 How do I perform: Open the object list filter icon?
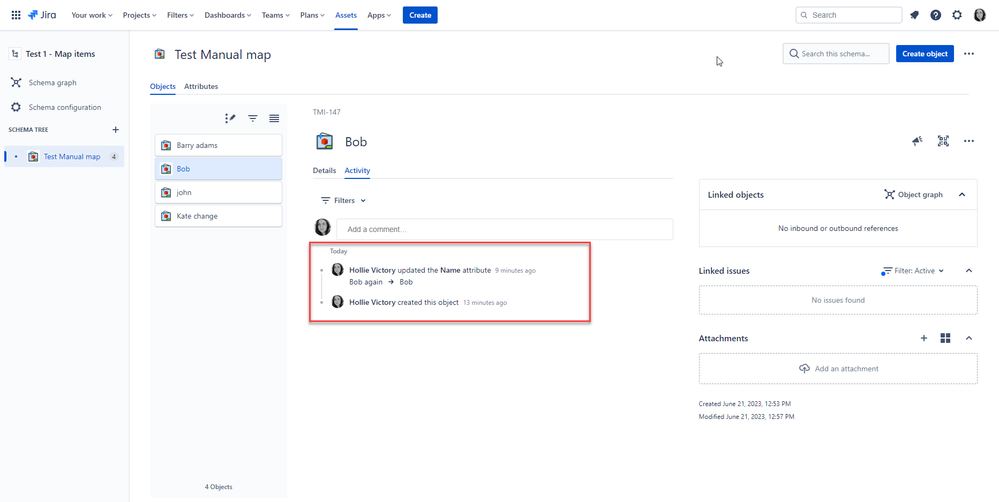(253, 118)
